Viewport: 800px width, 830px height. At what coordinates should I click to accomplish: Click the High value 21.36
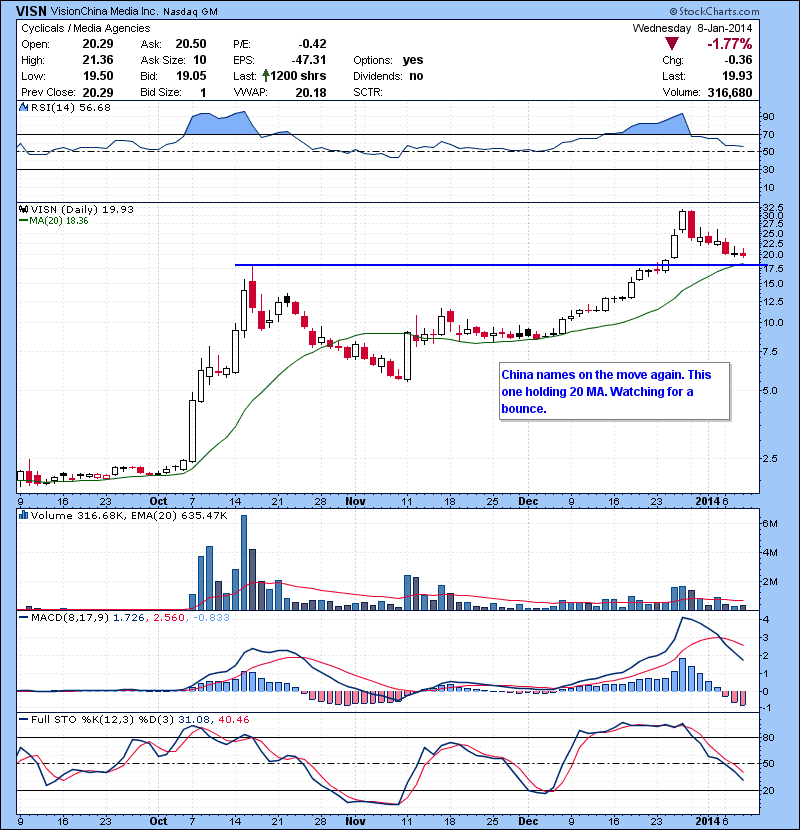click(98, 60)
